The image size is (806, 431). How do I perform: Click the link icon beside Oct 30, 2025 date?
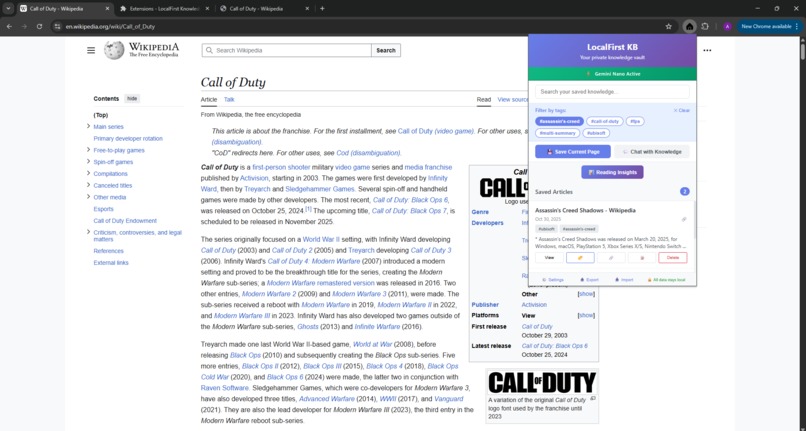[684, 219]
